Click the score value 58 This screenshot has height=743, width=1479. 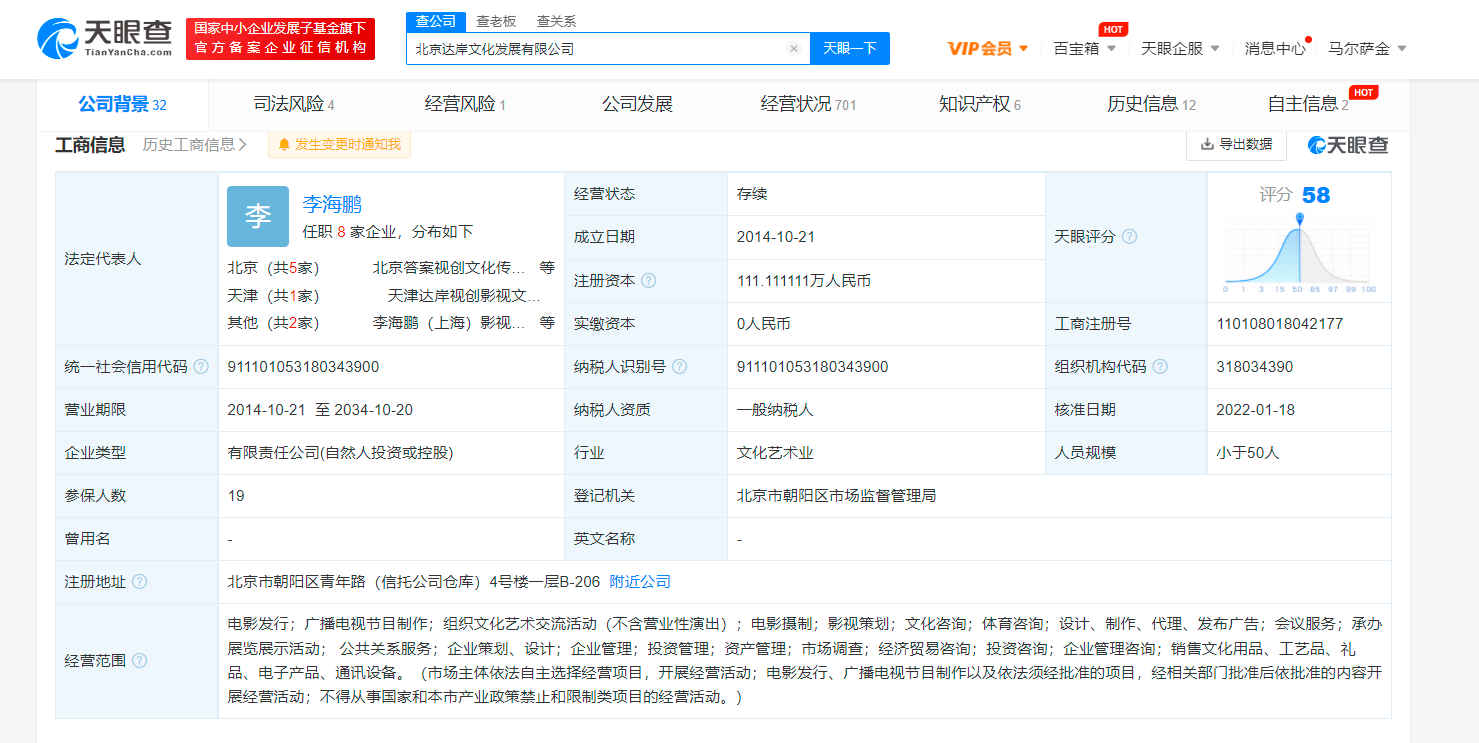[1316, 195]
